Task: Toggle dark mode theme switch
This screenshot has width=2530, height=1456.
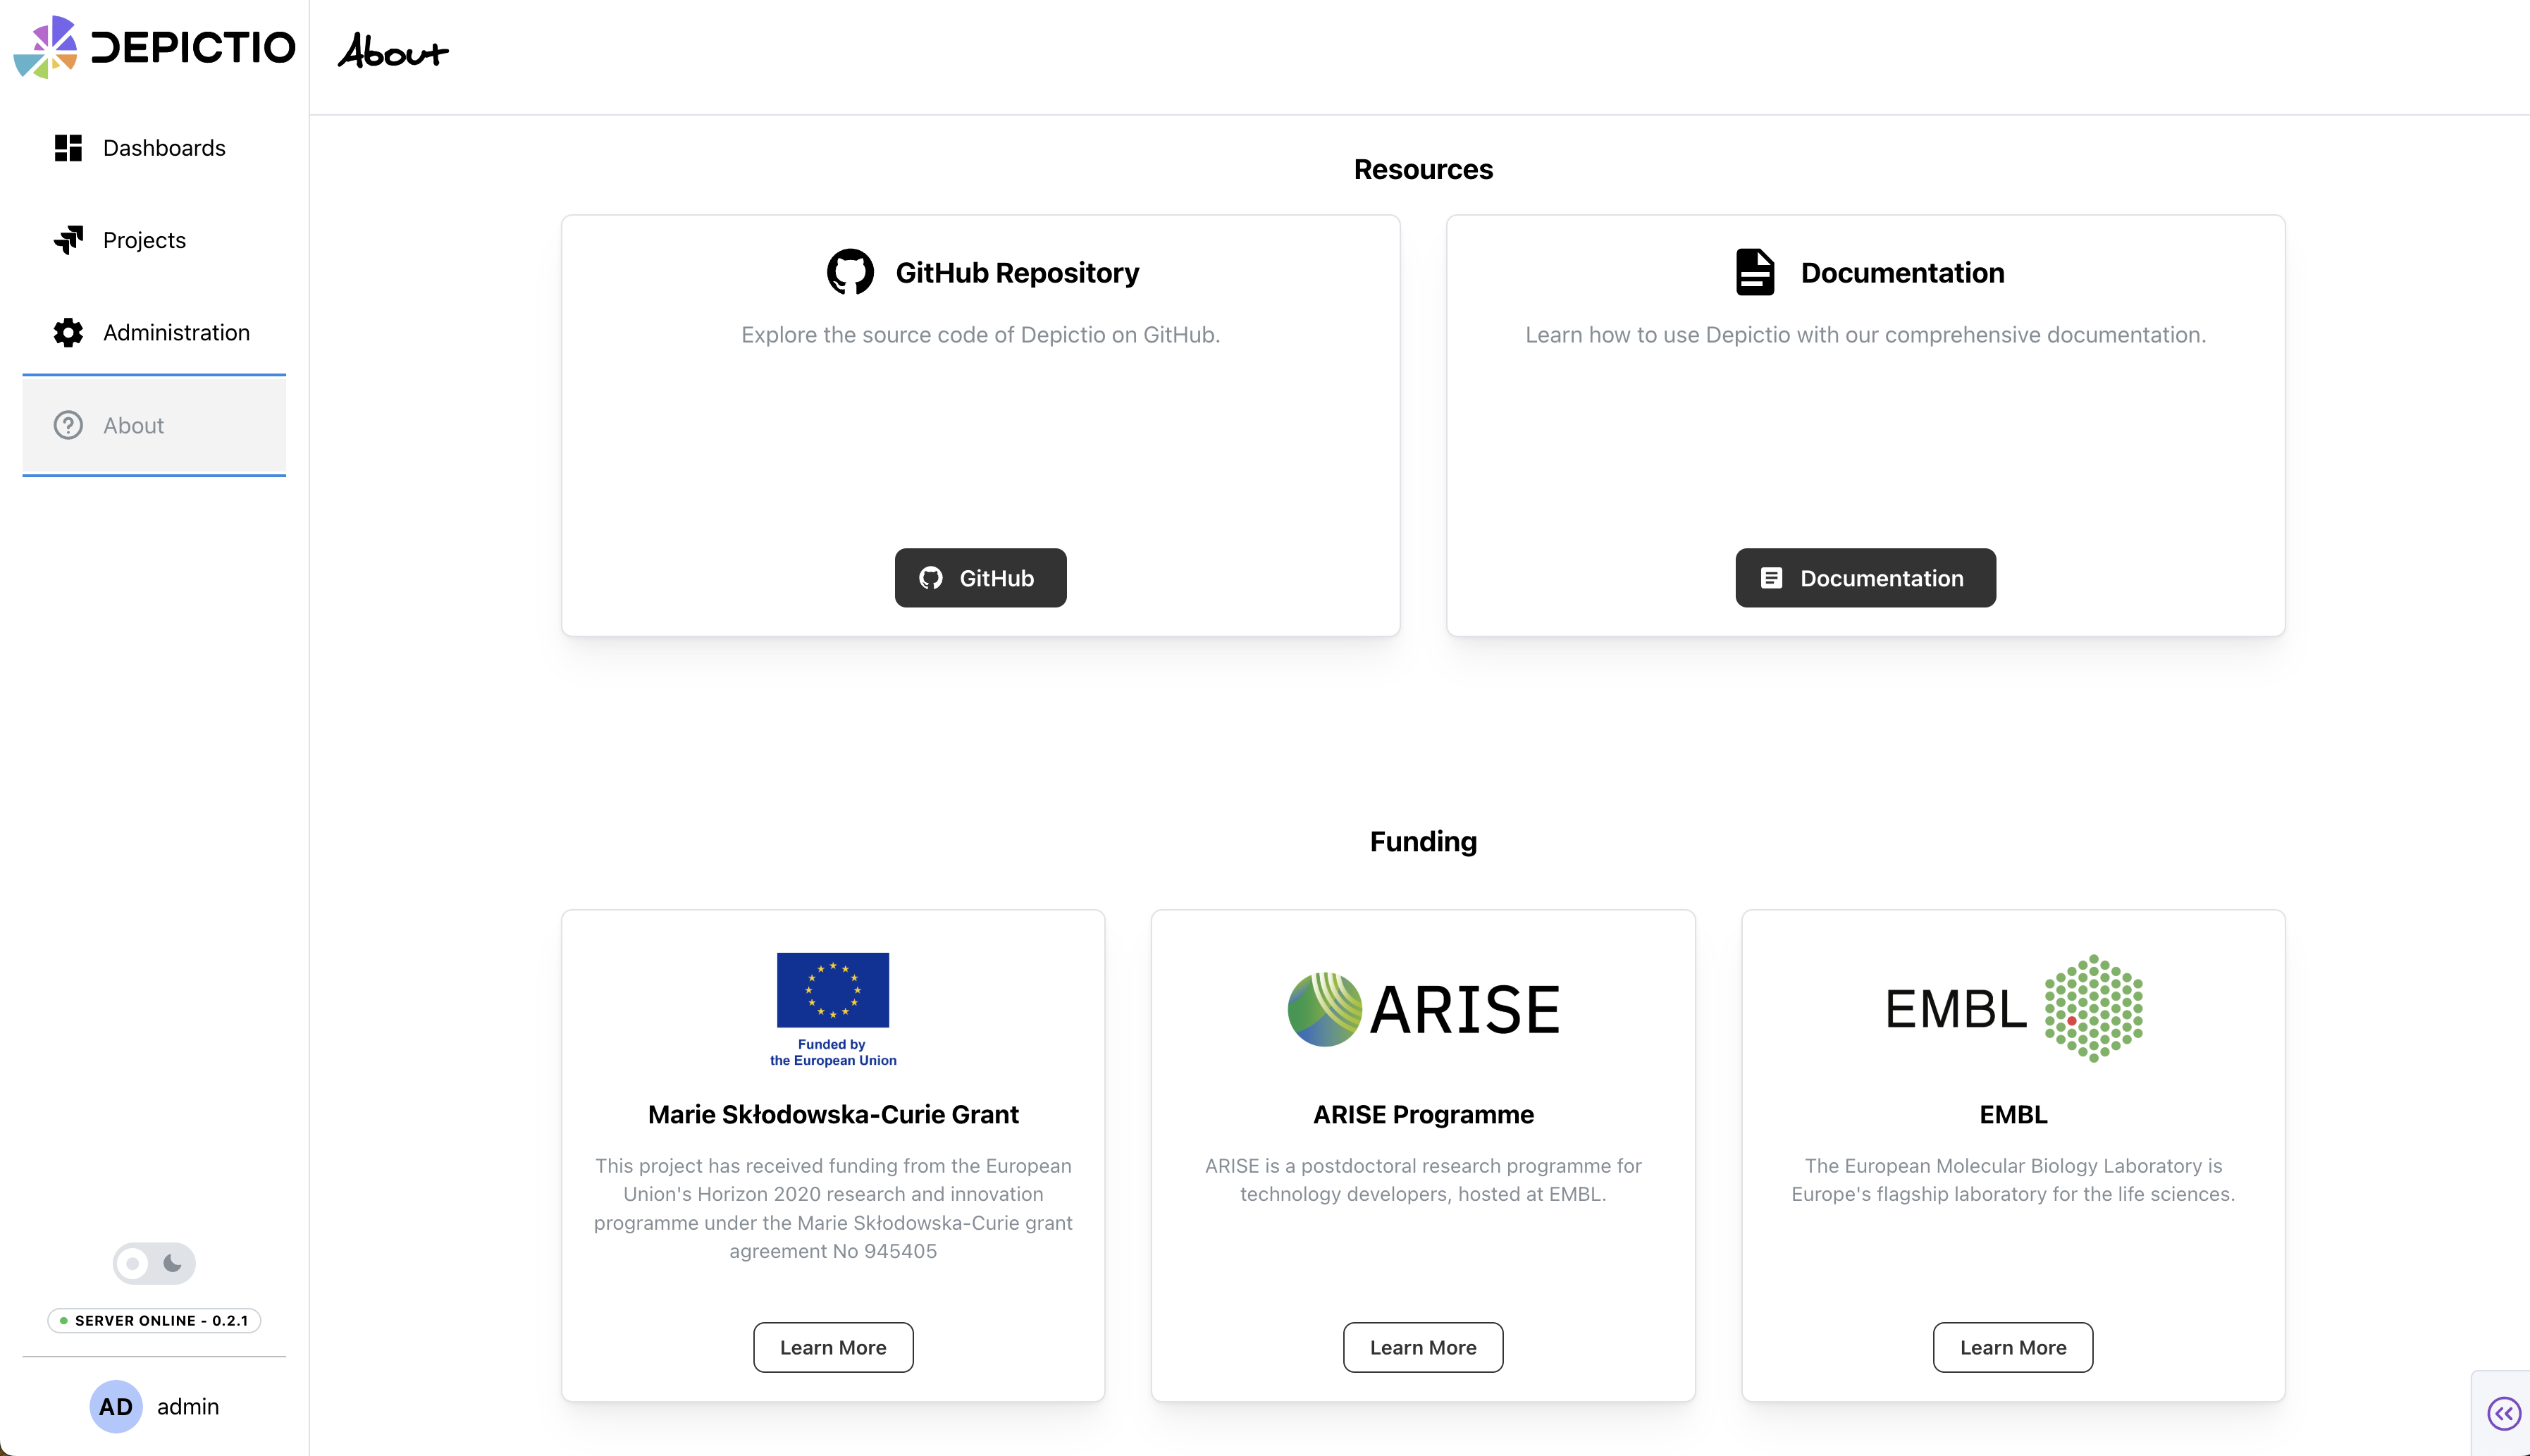Action: 154,1263
